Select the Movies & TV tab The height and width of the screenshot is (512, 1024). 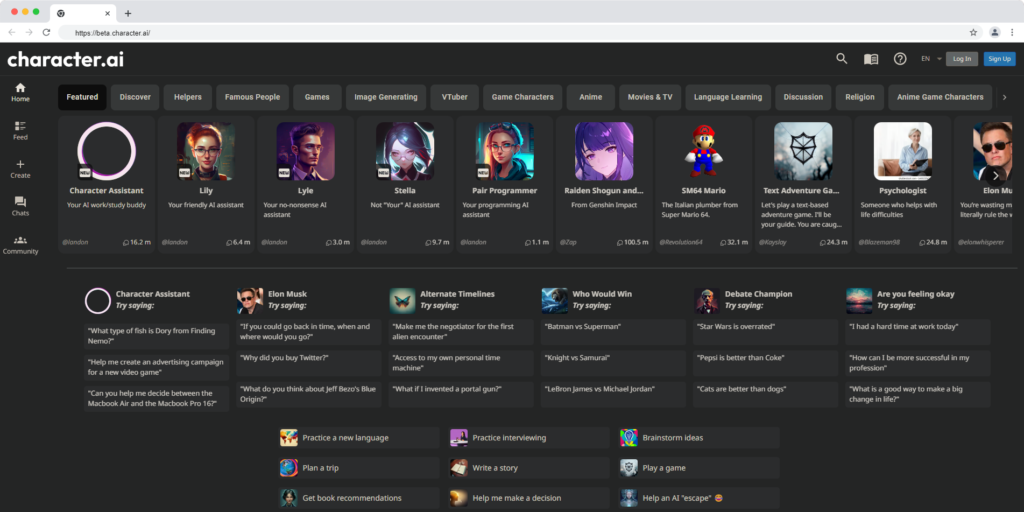[650, 97]
